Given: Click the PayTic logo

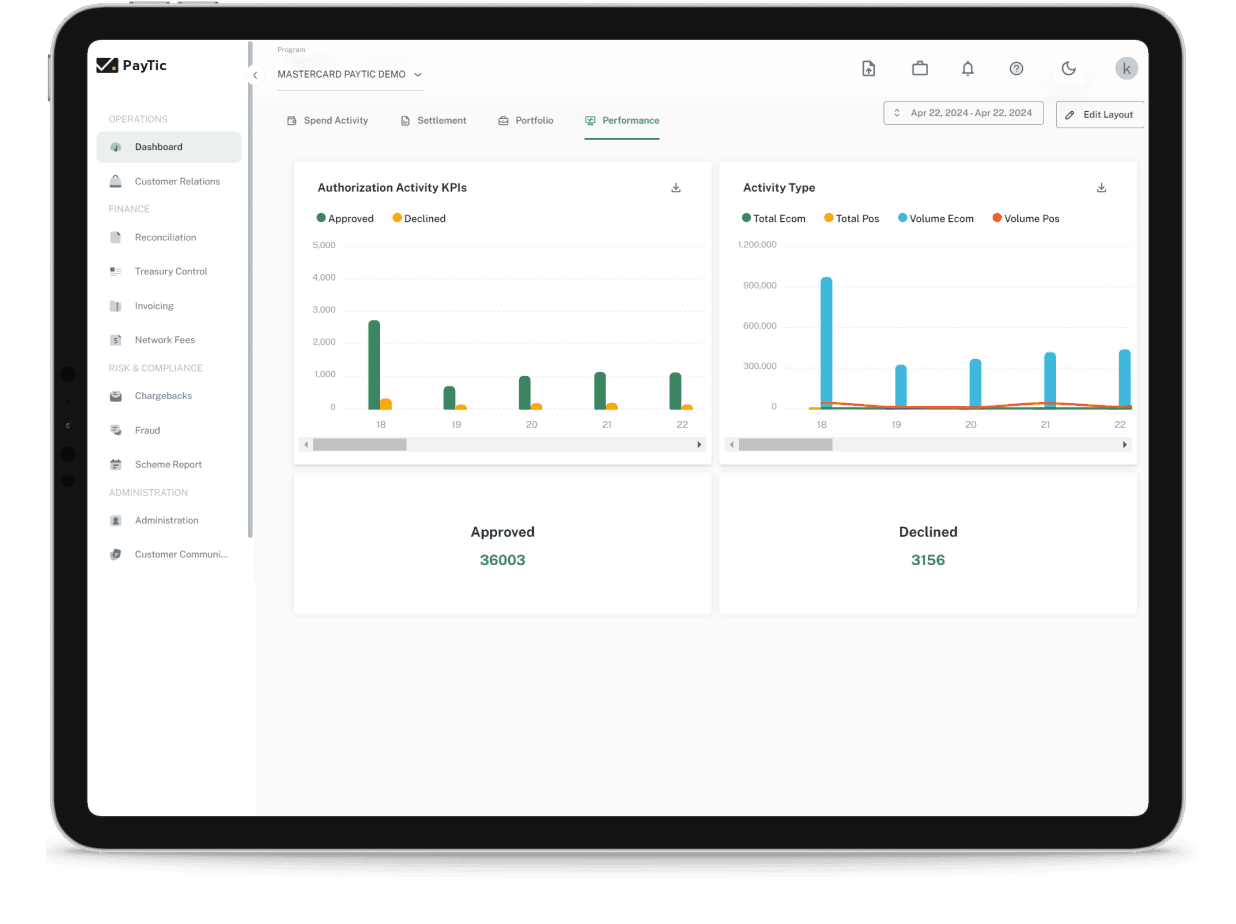Looking at the screenshot, I should (132, 65).
